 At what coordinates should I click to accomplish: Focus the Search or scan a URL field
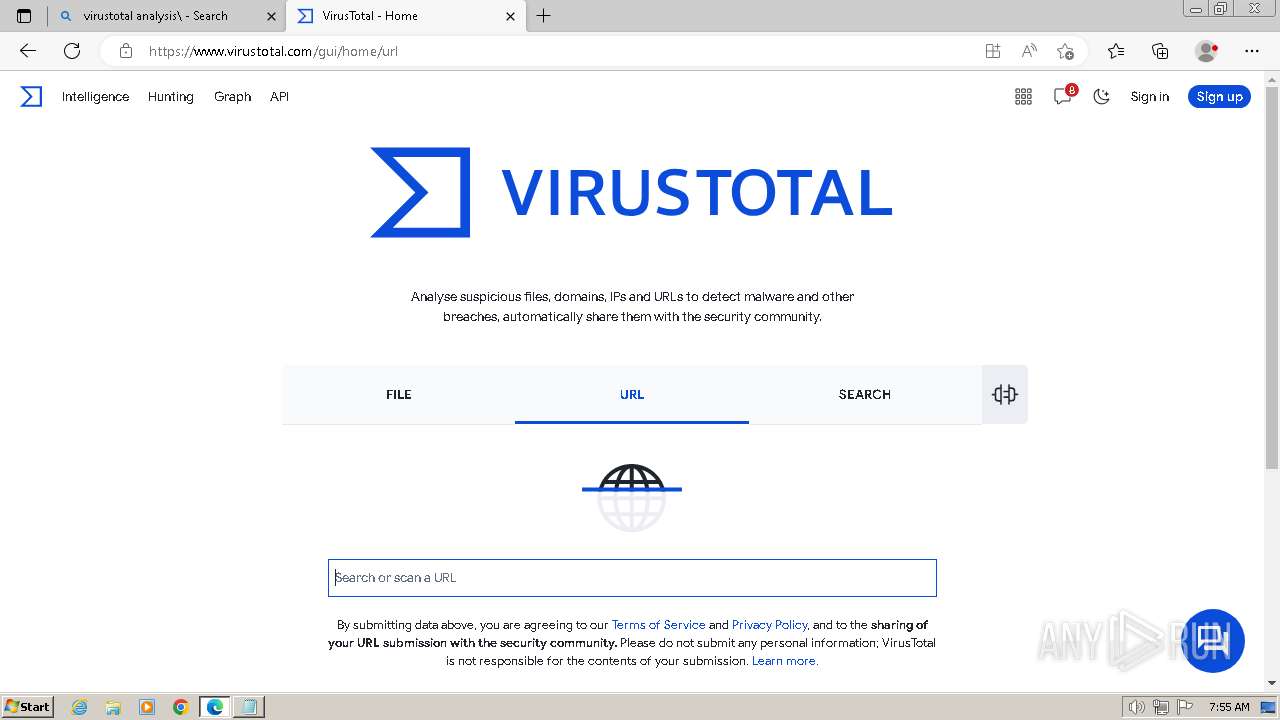click(632, 578)
